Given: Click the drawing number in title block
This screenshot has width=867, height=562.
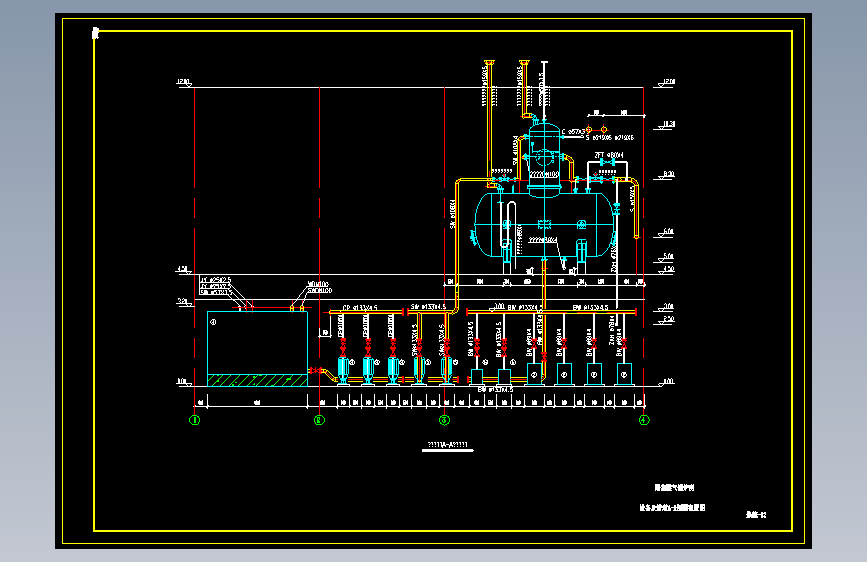Looking at the screenshot, I should pyautogui.click(x=756, y=515).
